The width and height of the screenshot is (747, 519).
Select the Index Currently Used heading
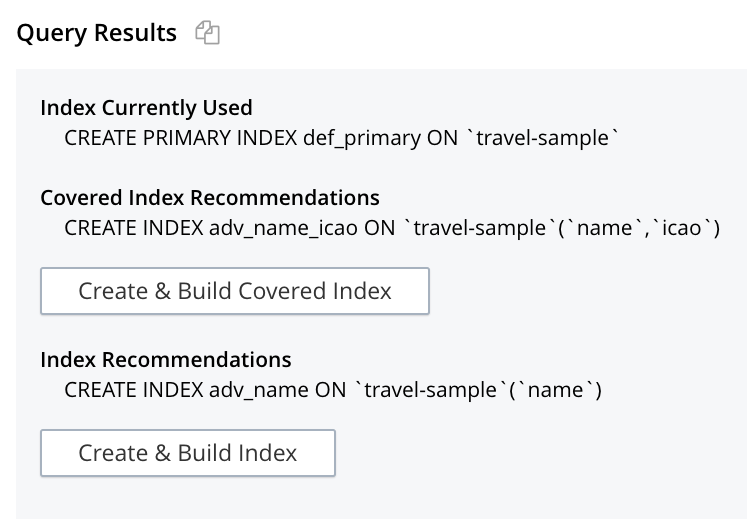(146, 107)
